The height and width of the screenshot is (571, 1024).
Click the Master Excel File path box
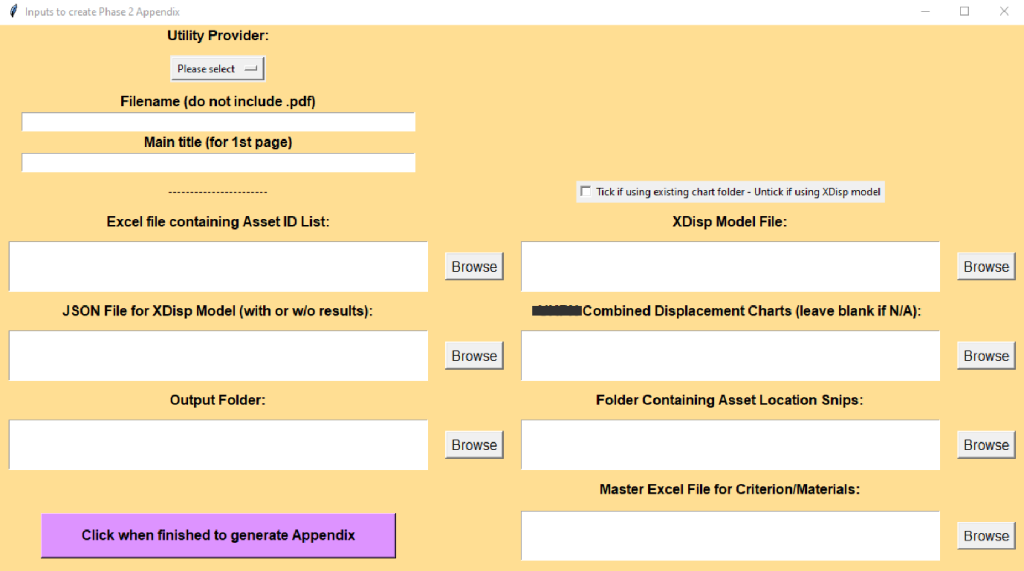(x=730, y=536)
